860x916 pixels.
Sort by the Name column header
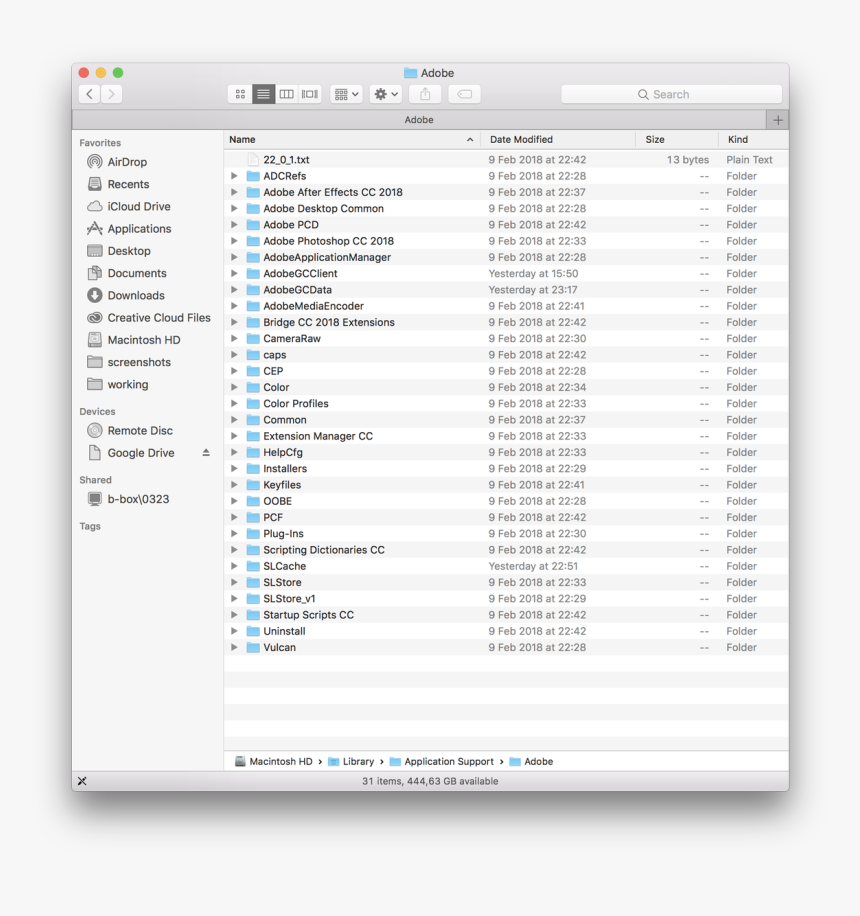352,140
